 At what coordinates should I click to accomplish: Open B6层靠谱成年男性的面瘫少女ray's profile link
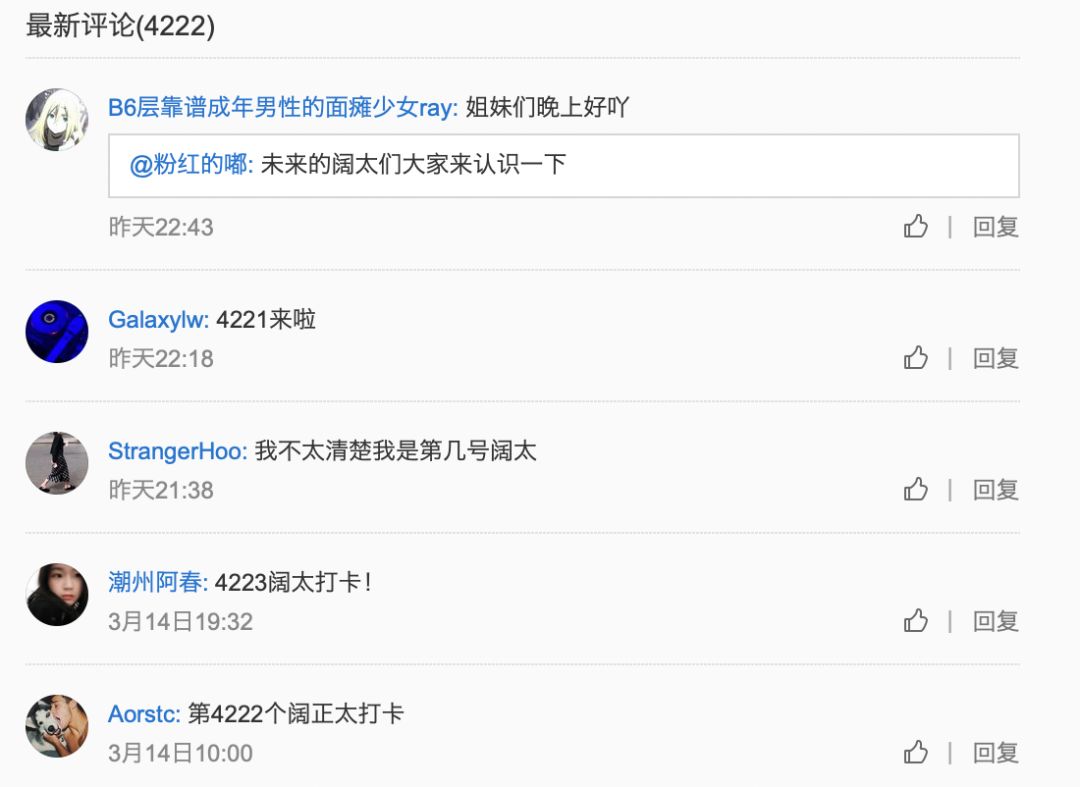coord(282,107)
